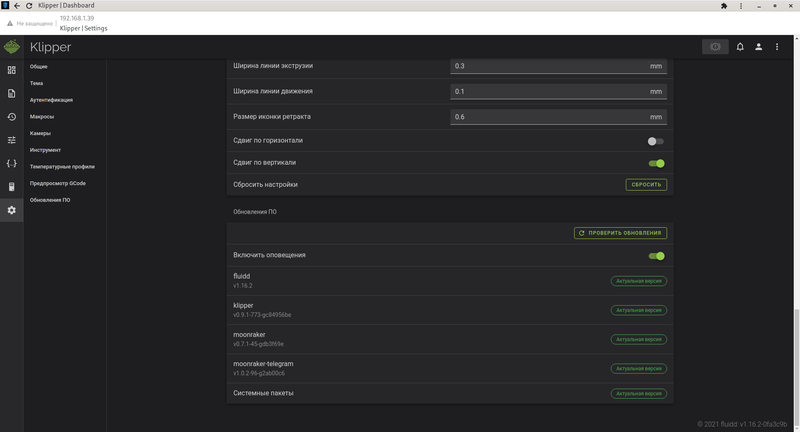Click the browser reload icon
This screenshot has height=432, width=800.
coord(30,5)
